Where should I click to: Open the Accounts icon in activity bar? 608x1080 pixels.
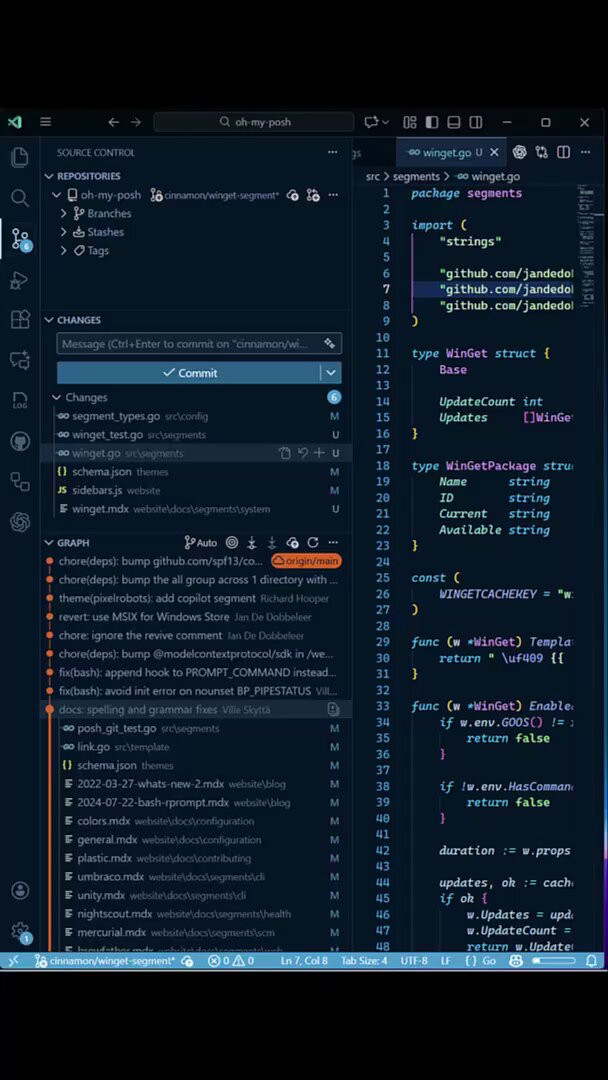tap(20, 890)
